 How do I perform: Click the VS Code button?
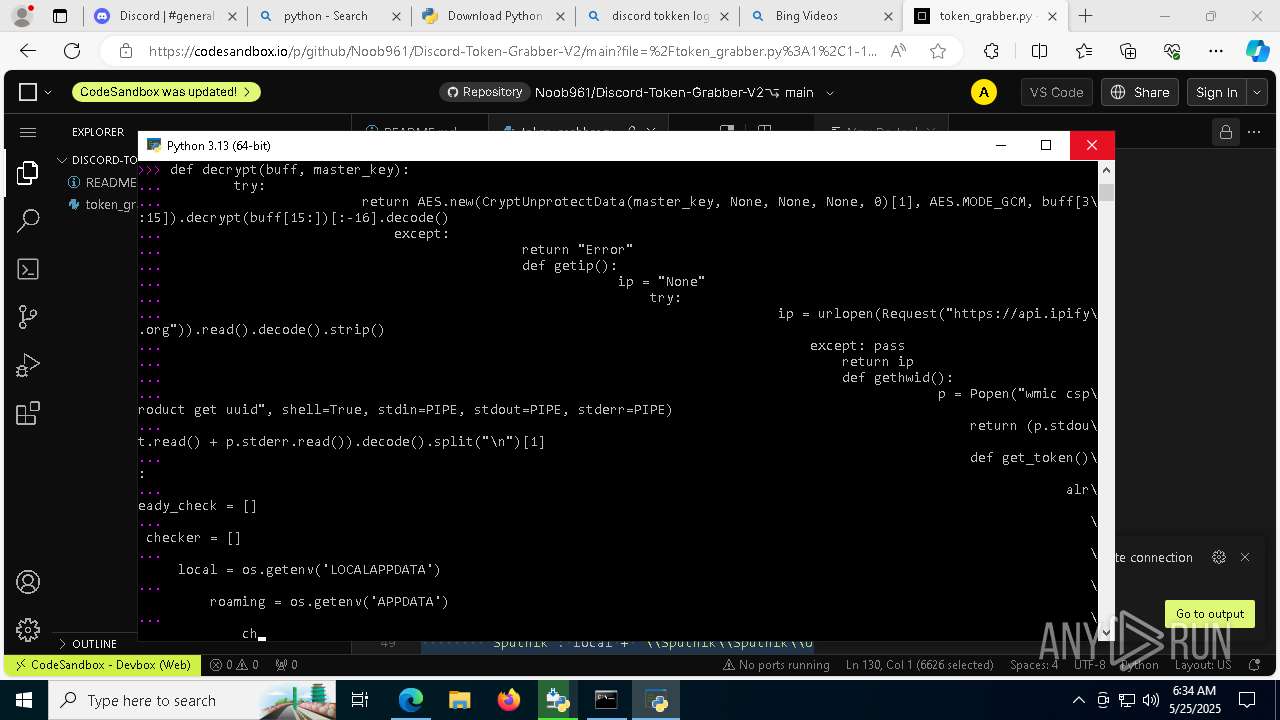(1056, 92)
